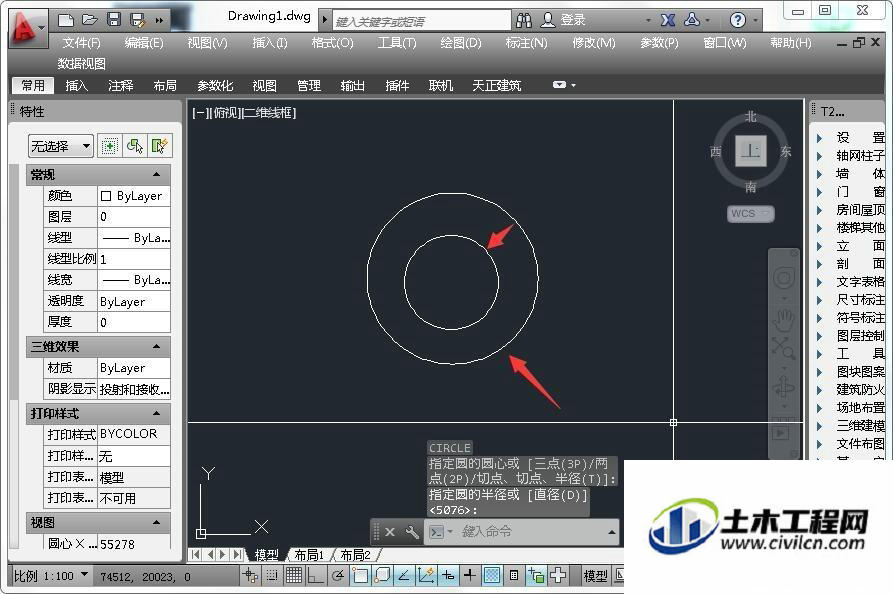Switch to the 布局1 layout tab

pos(309,555)
